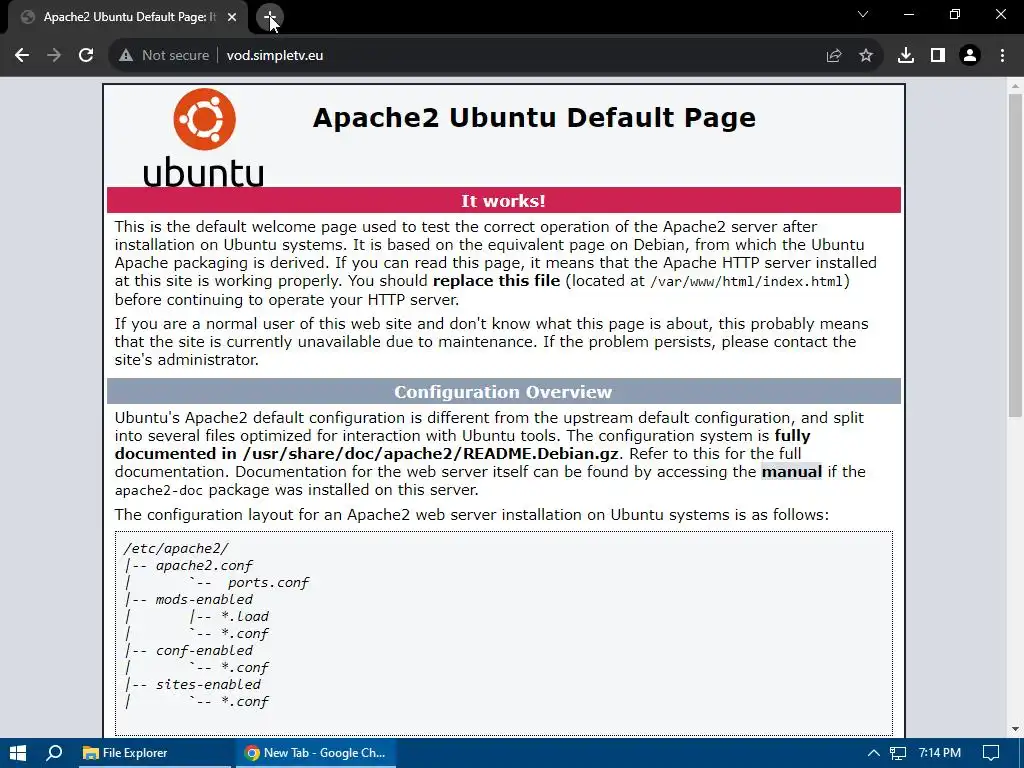This screenshot has width=1024, height=768.
Task: Select the Apache2 Ubuntu Default Page tab
Action: pos(129,17)
